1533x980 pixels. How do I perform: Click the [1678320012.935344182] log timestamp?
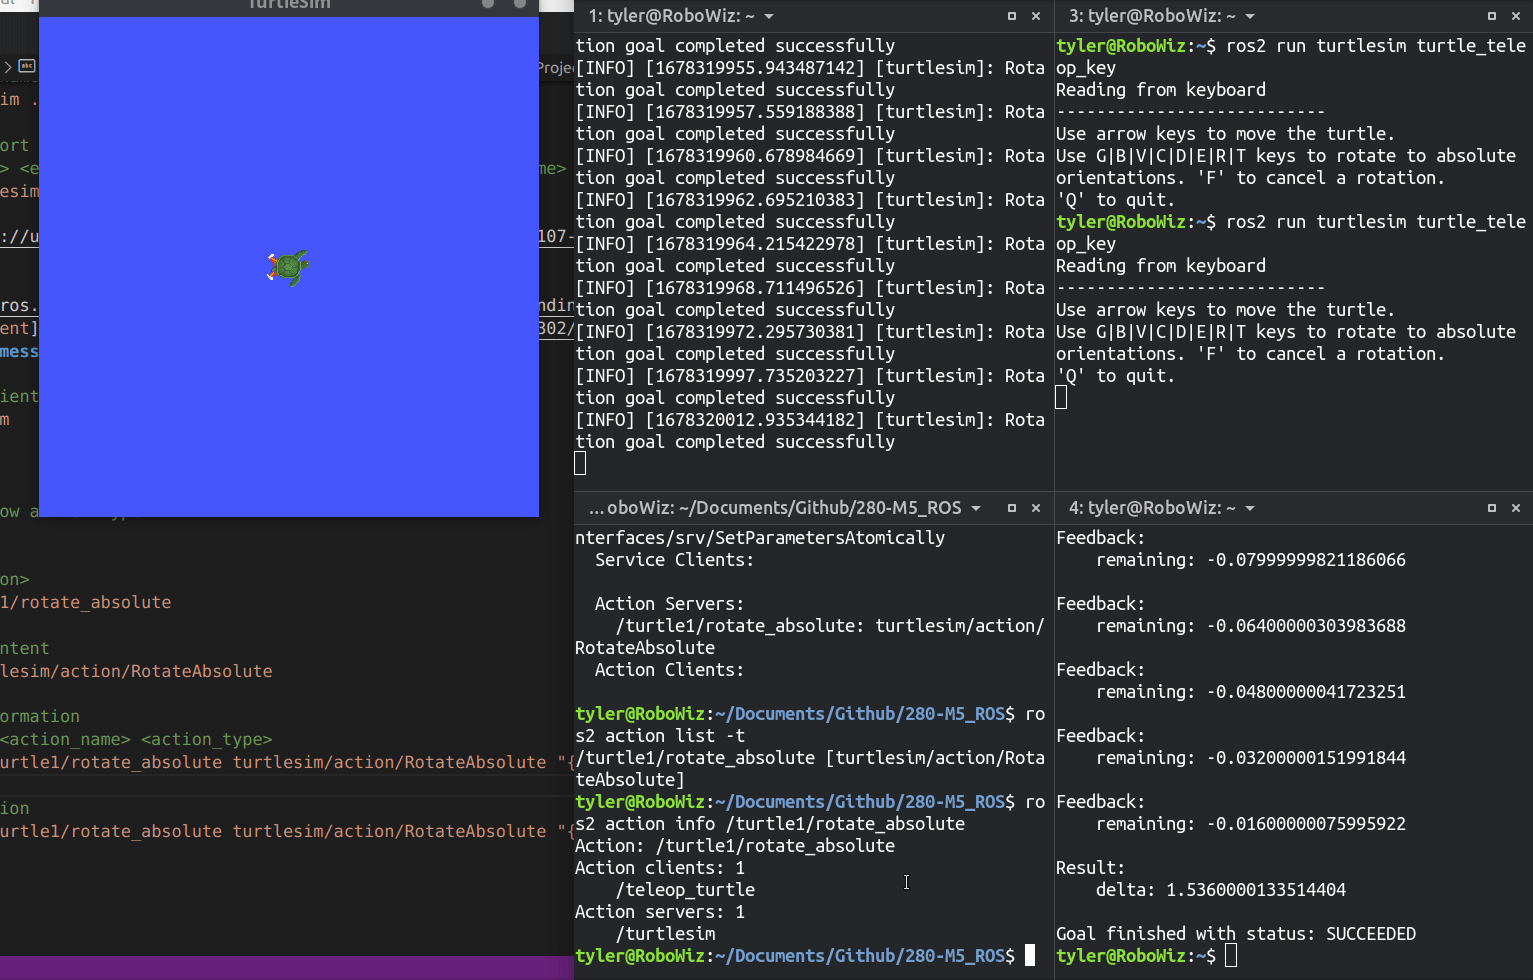755,420
